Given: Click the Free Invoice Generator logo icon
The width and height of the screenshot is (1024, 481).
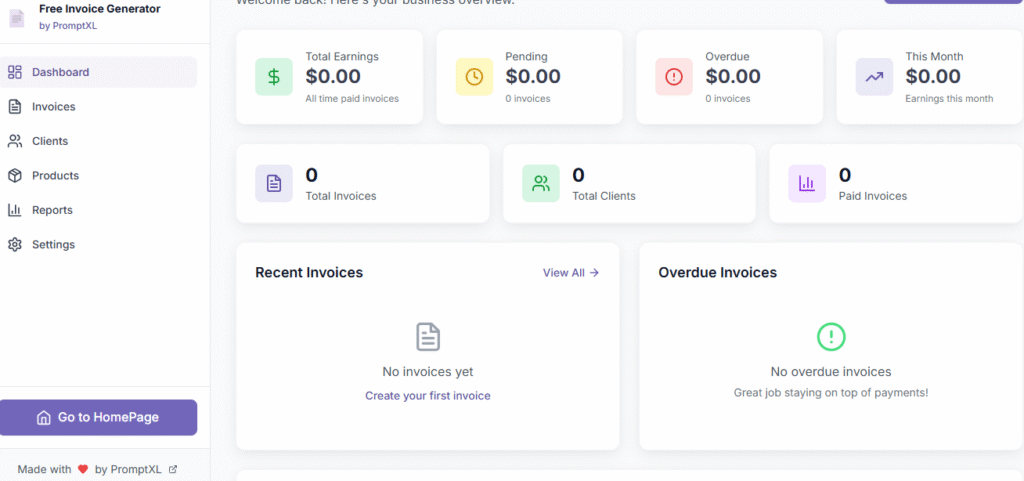Looking at the screenshot, I should 16,18.
